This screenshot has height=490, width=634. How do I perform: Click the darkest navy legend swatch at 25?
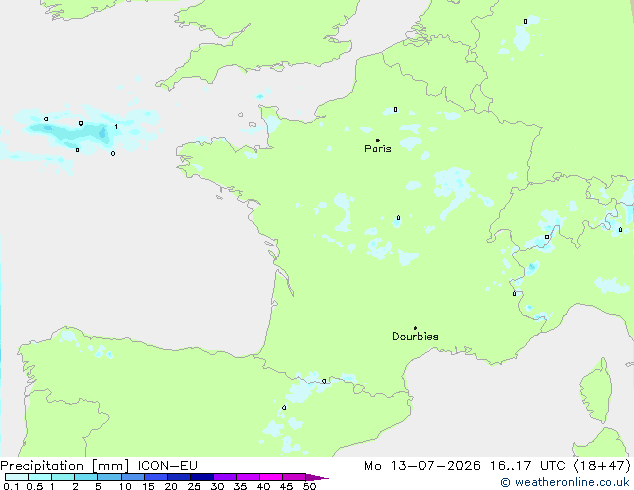click(x=202, y=477)
